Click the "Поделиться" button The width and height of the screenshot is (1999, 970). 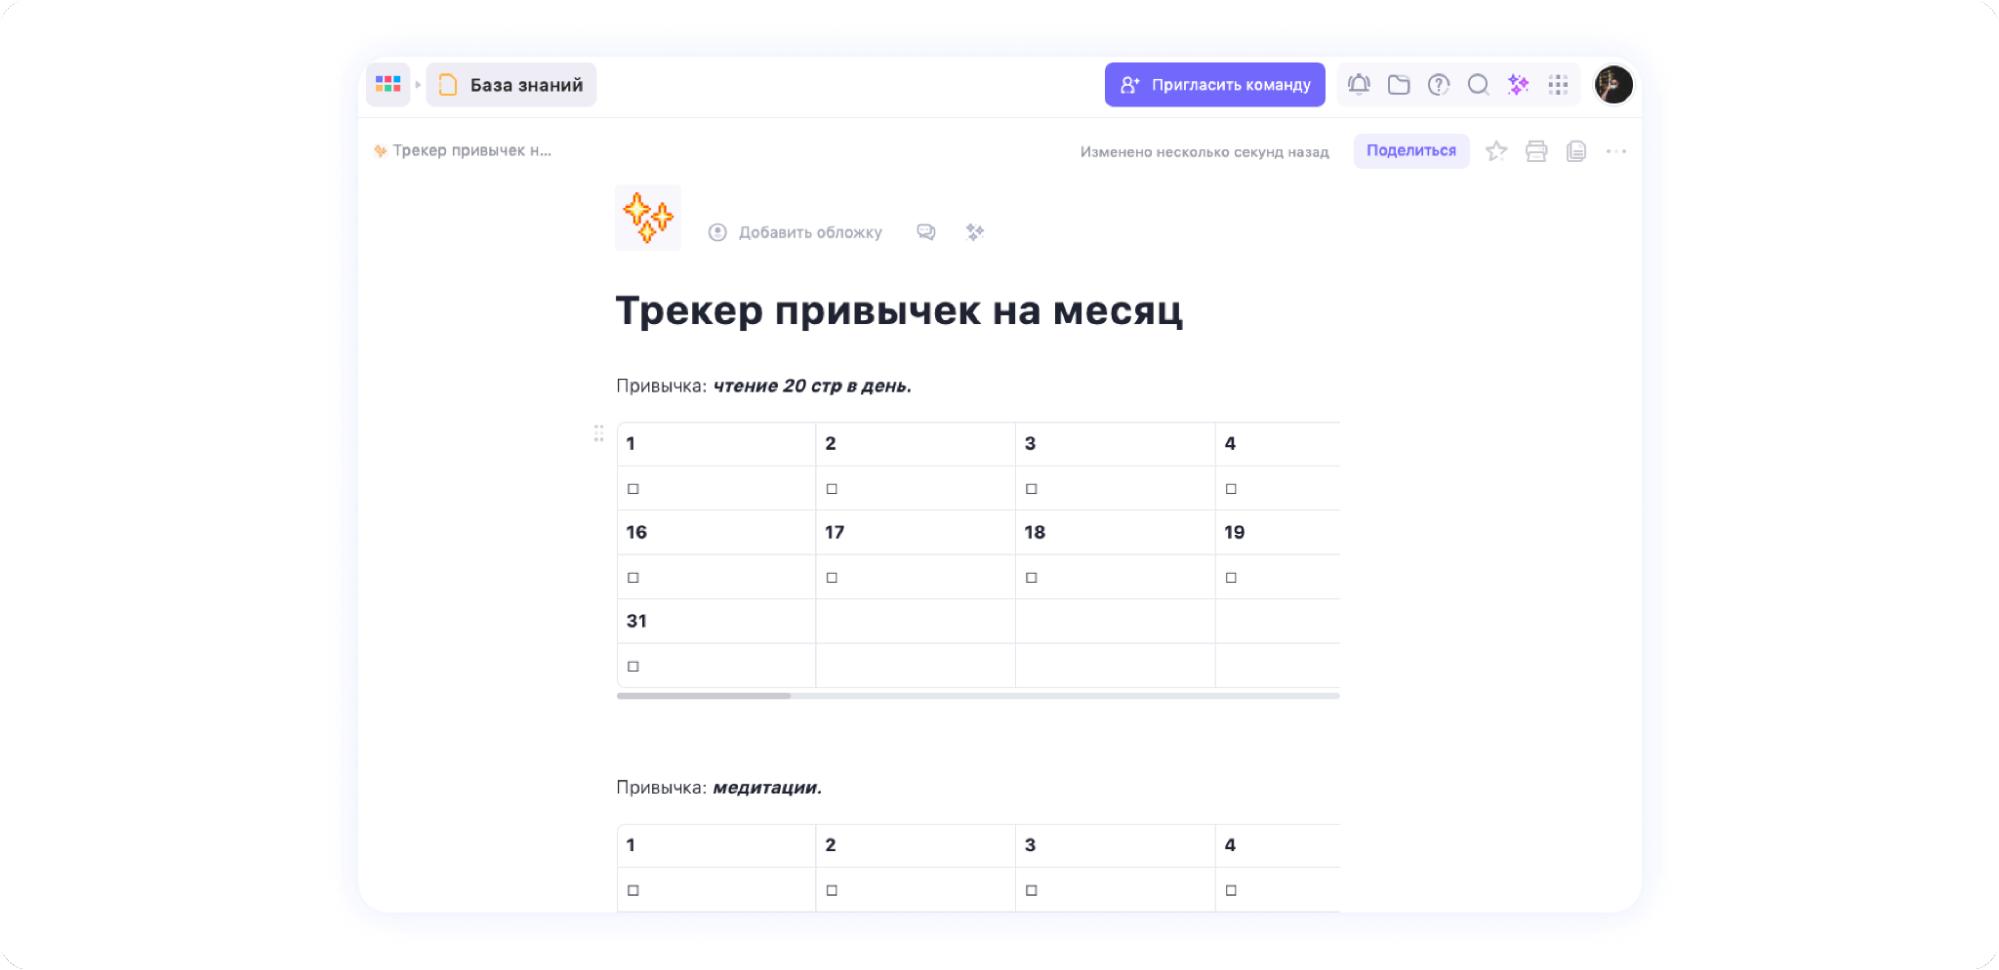[x=1411, y=150]
